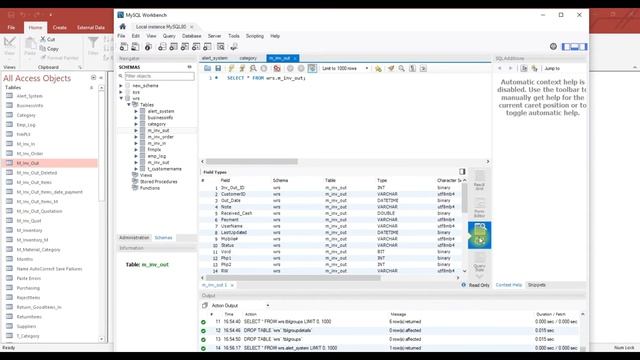Click the reconnect to DBMS toolbar icon
The width and height of the screenshot is (640, 360).
(234, 47)
